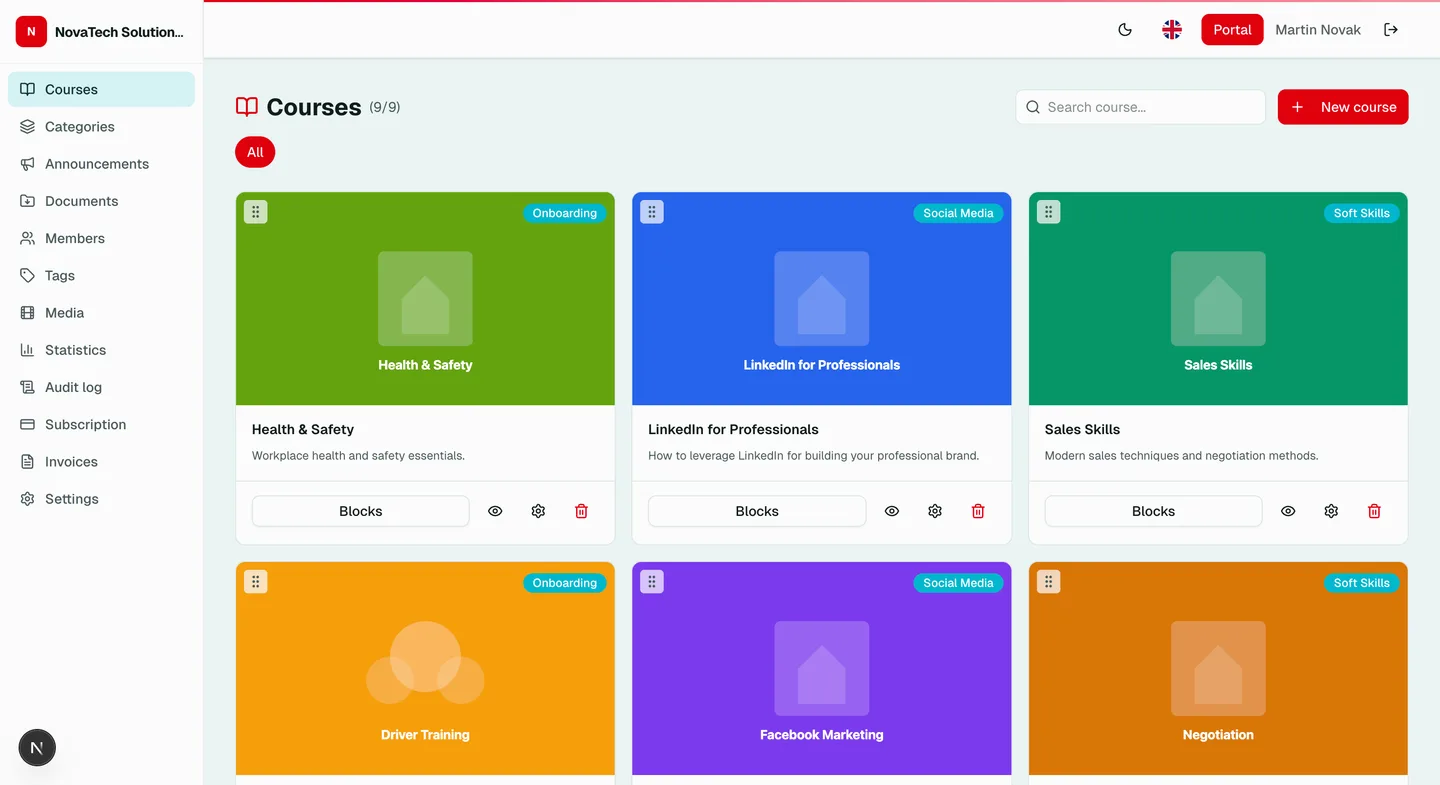Open course settings for Health & Safety
1440x785 pixels.
click(538, 511)
